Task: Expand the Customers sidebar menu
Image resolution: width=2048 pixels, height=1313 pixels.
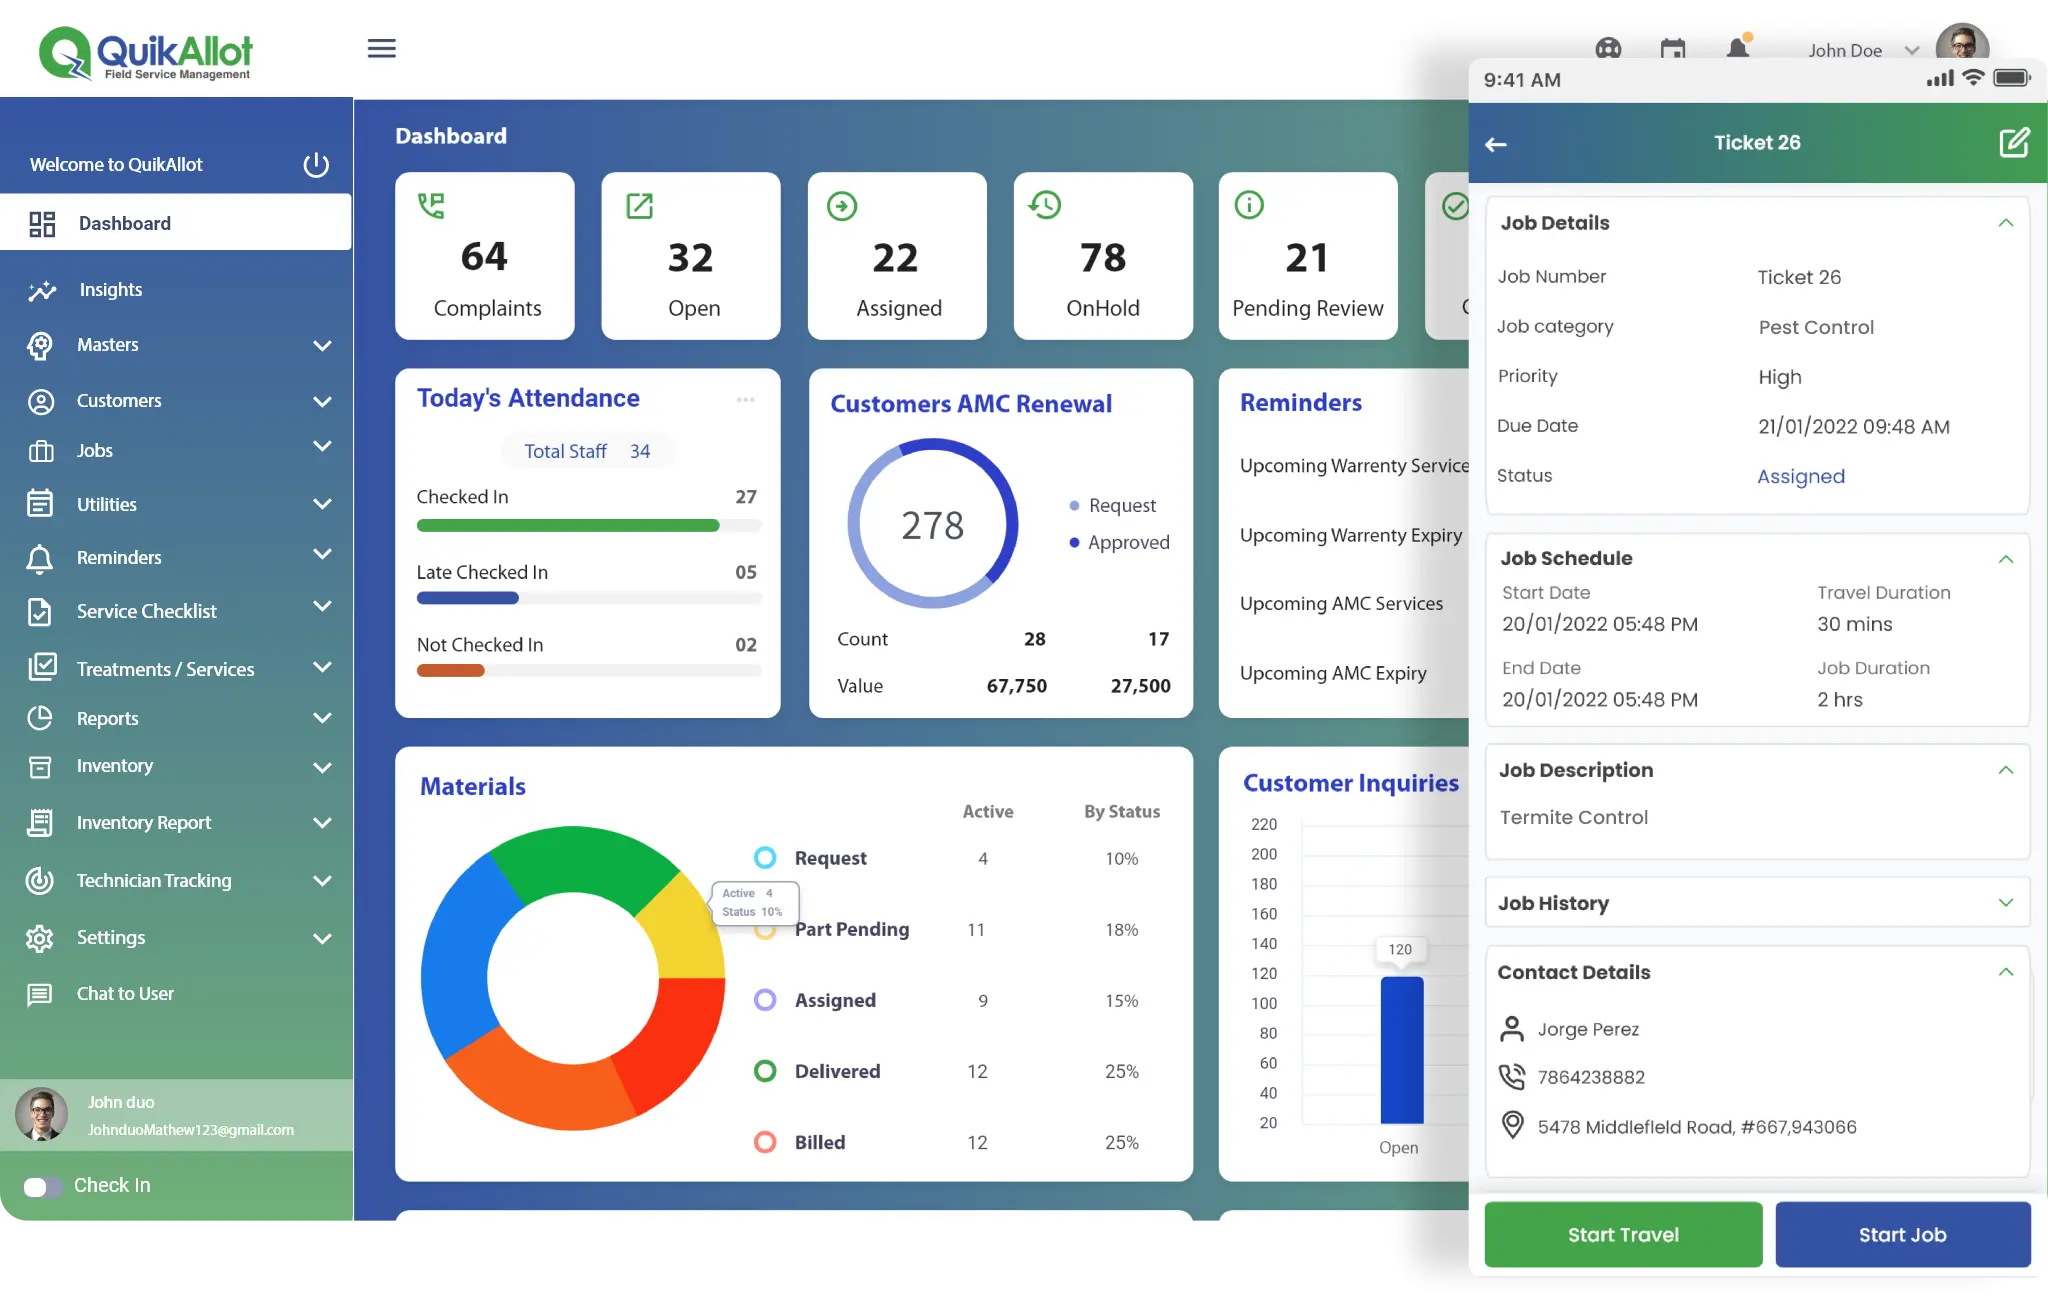Action: 323,401
